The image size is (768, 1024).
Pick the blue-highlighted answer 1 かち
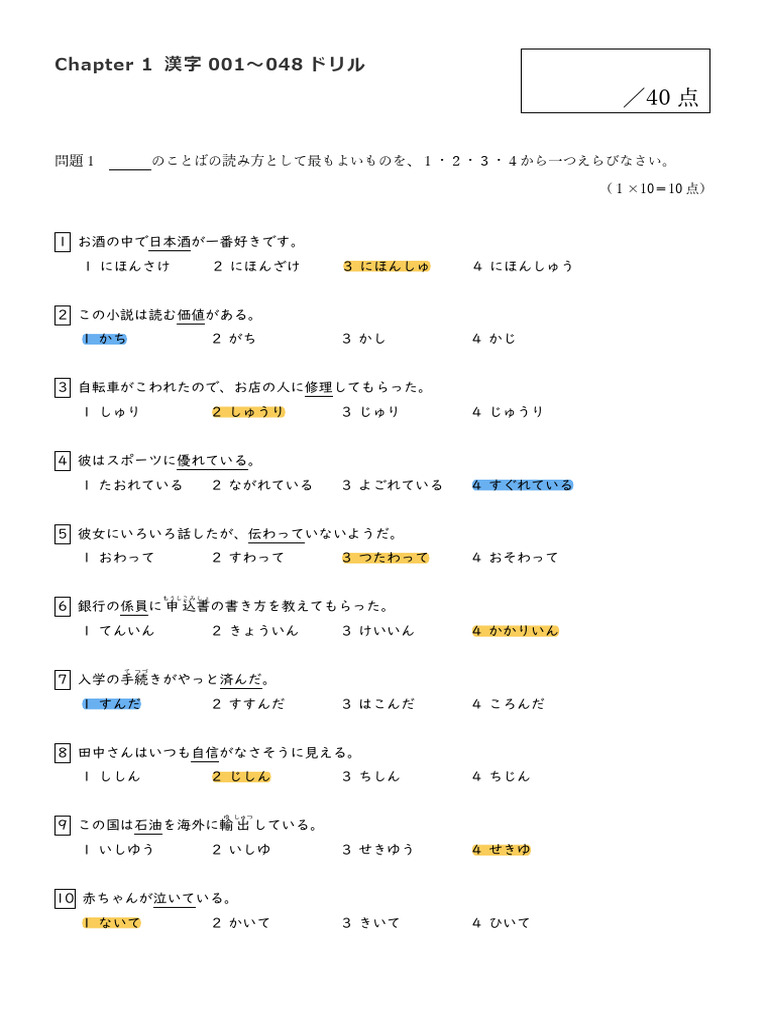point(105,339)
